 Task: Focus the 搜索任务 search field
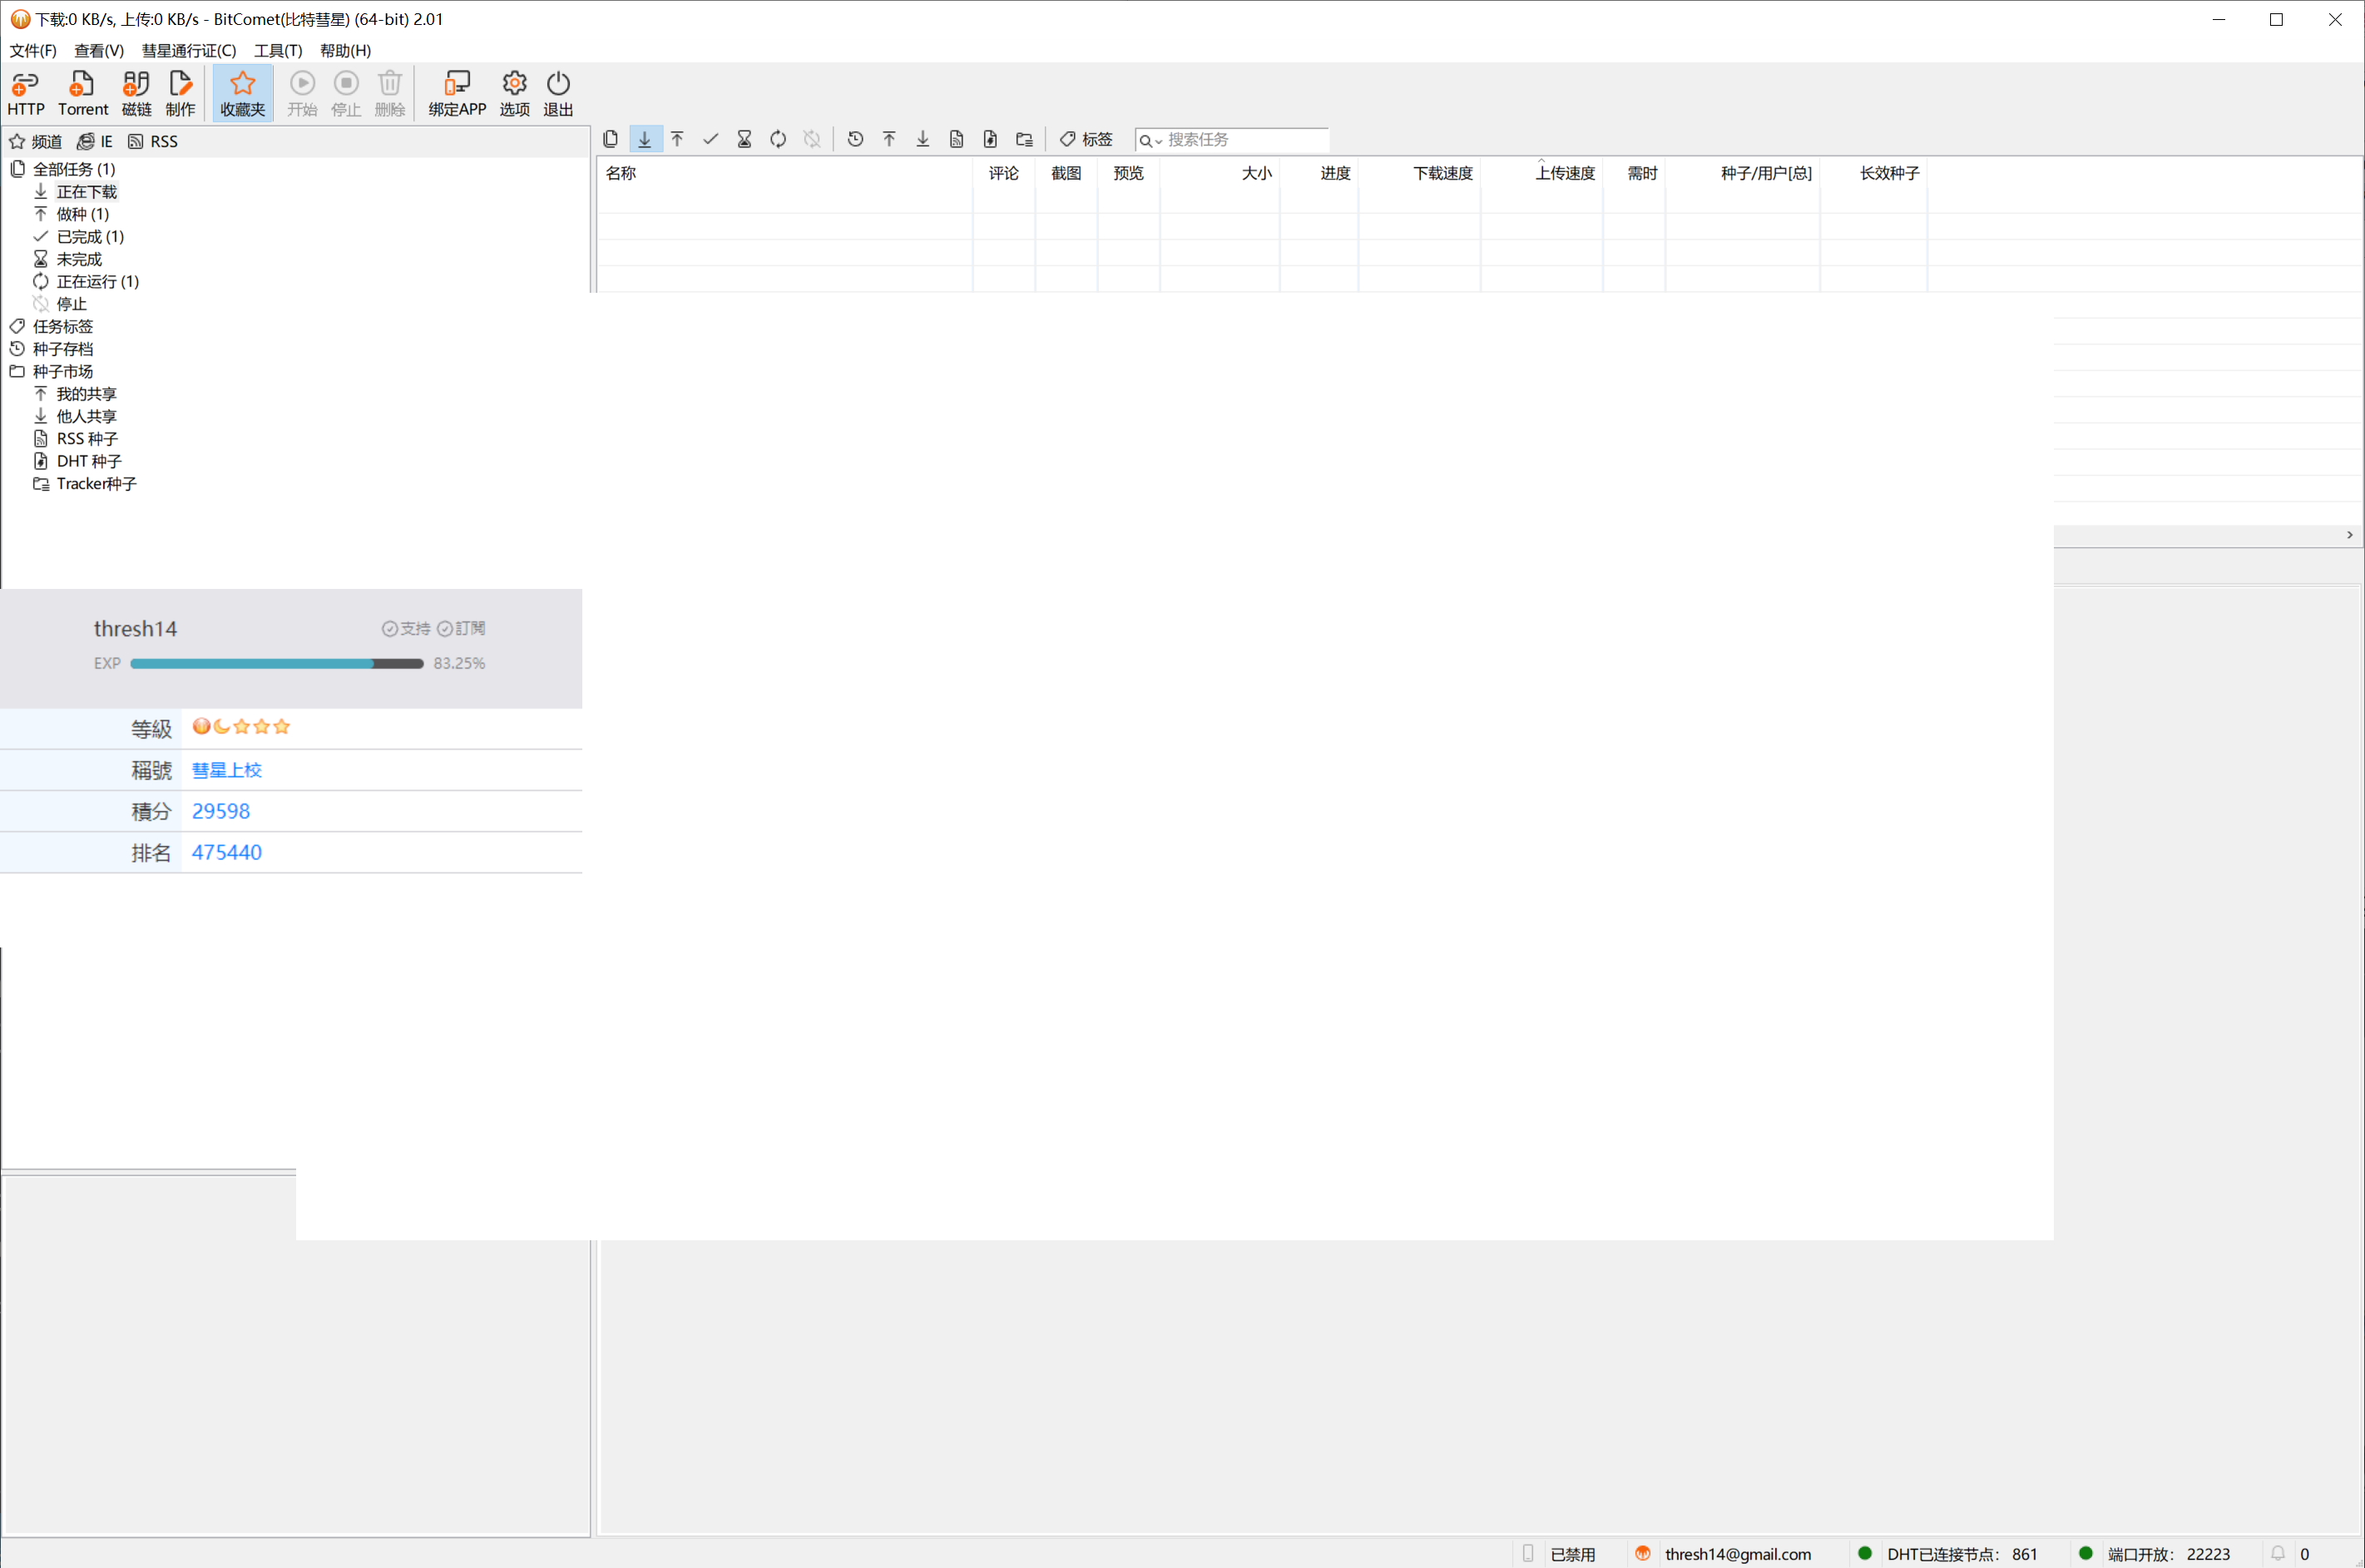1245,140
